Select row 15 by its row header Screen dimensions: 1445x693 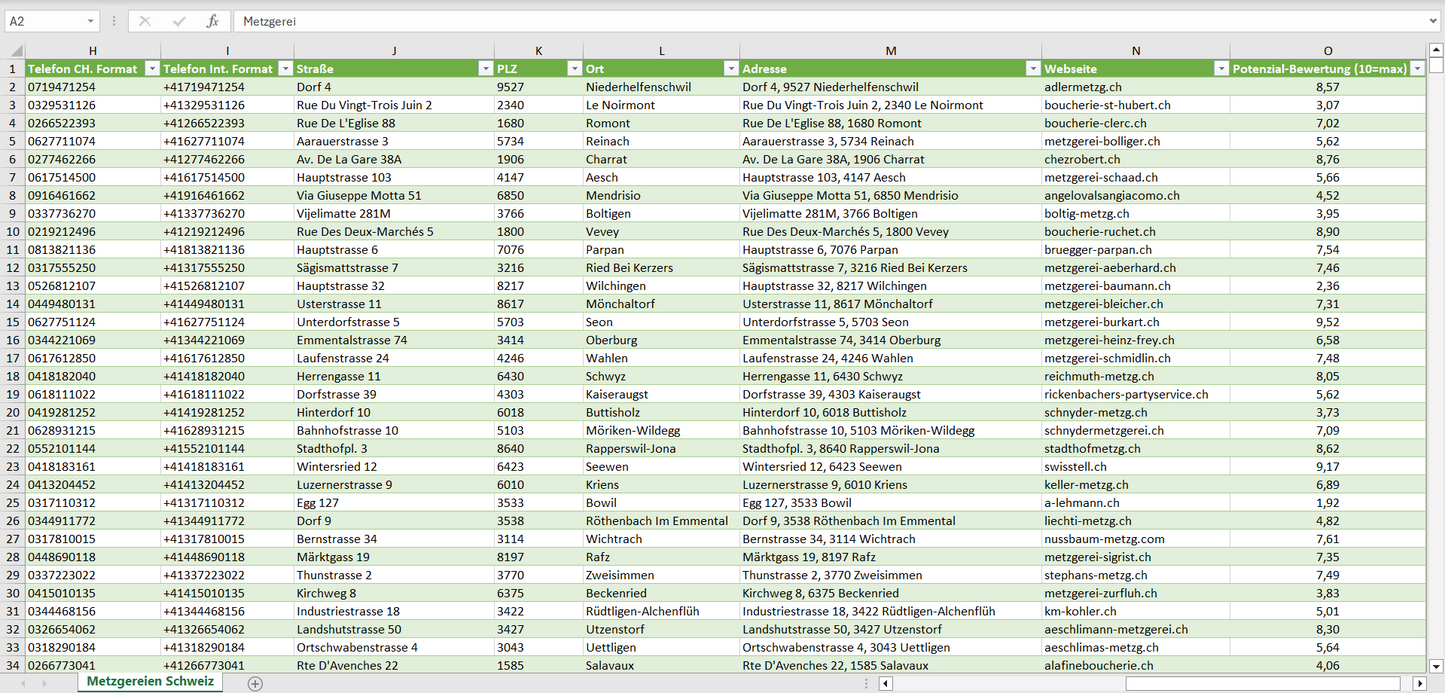pos(13,322)
